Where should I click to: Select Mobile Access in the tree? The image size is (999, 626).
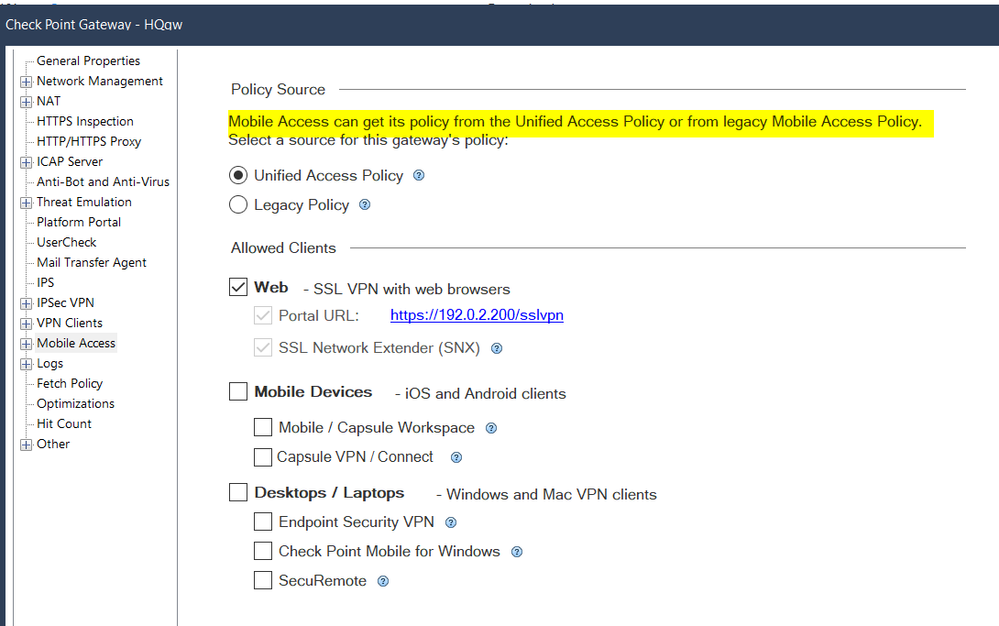[76, 343]
